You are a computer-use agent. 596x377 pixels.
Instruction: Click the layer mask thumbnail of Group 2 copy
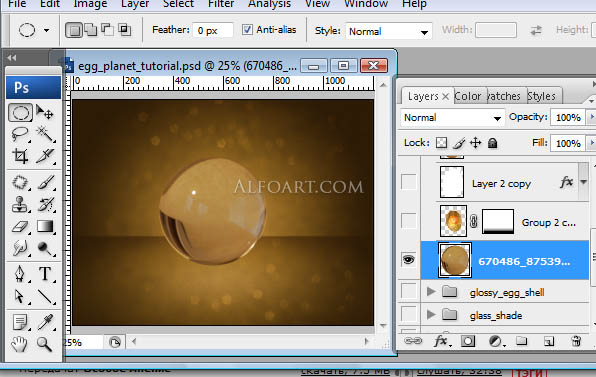pyautogui.click(x=498, y=221)
